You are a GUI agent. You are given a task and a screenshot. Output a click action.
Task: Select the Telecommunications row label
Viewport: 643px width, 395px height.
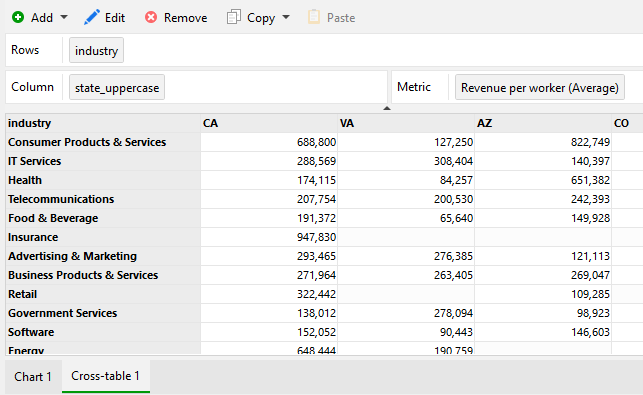click(103, 199)
